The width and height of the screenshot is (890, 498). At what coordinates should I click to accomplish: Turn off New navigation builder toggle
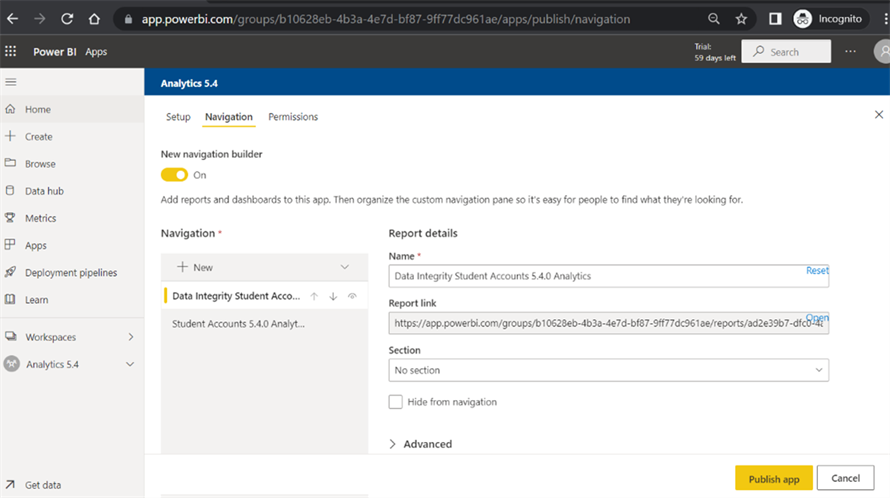pos(174,175)
